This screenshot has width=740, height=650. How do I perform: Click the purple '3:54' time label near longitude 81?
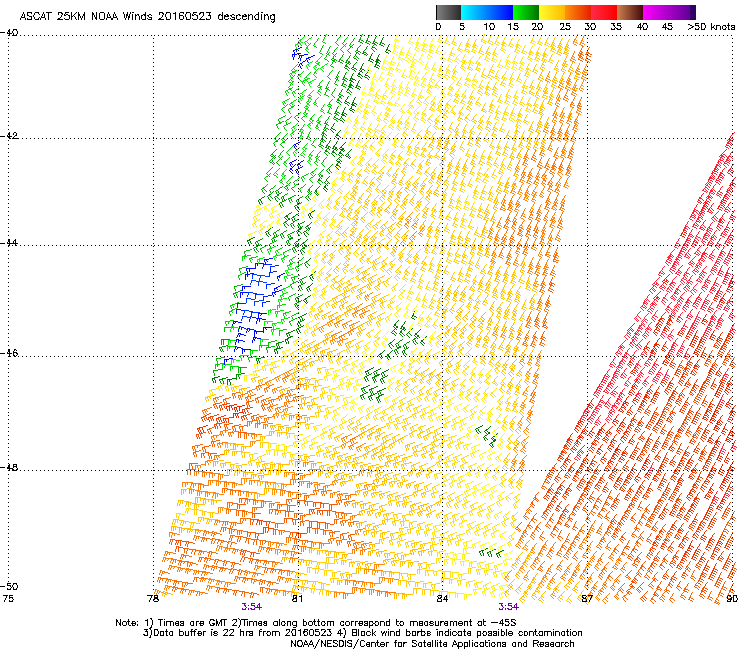click(252, 607)
